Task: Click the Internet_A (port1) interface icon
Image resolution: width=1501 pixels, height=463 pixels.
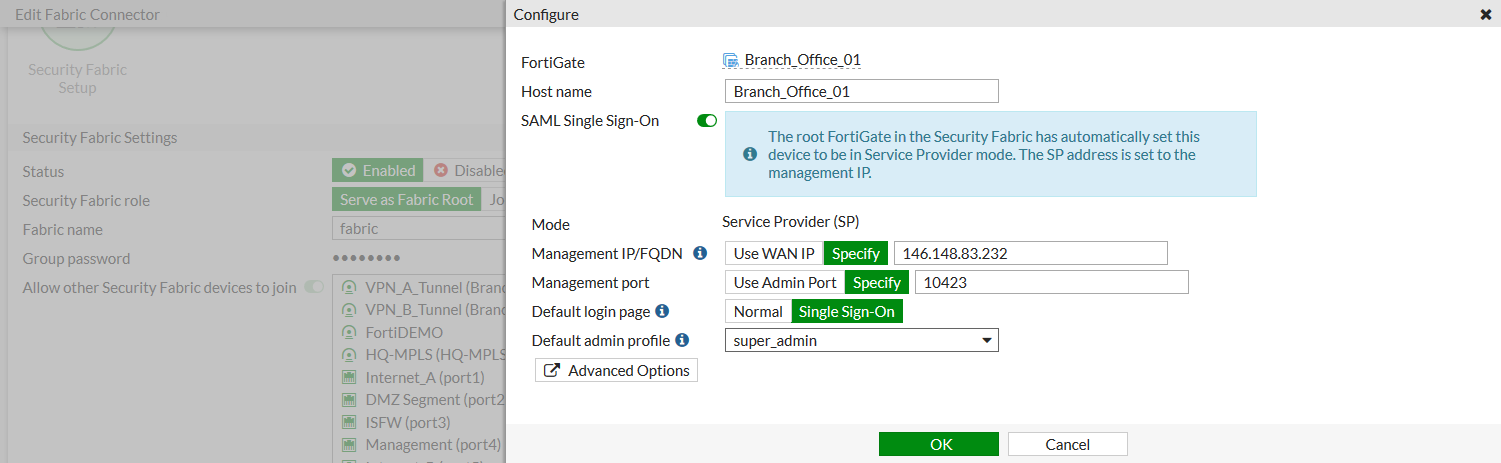Action: [x=349, y=377]
